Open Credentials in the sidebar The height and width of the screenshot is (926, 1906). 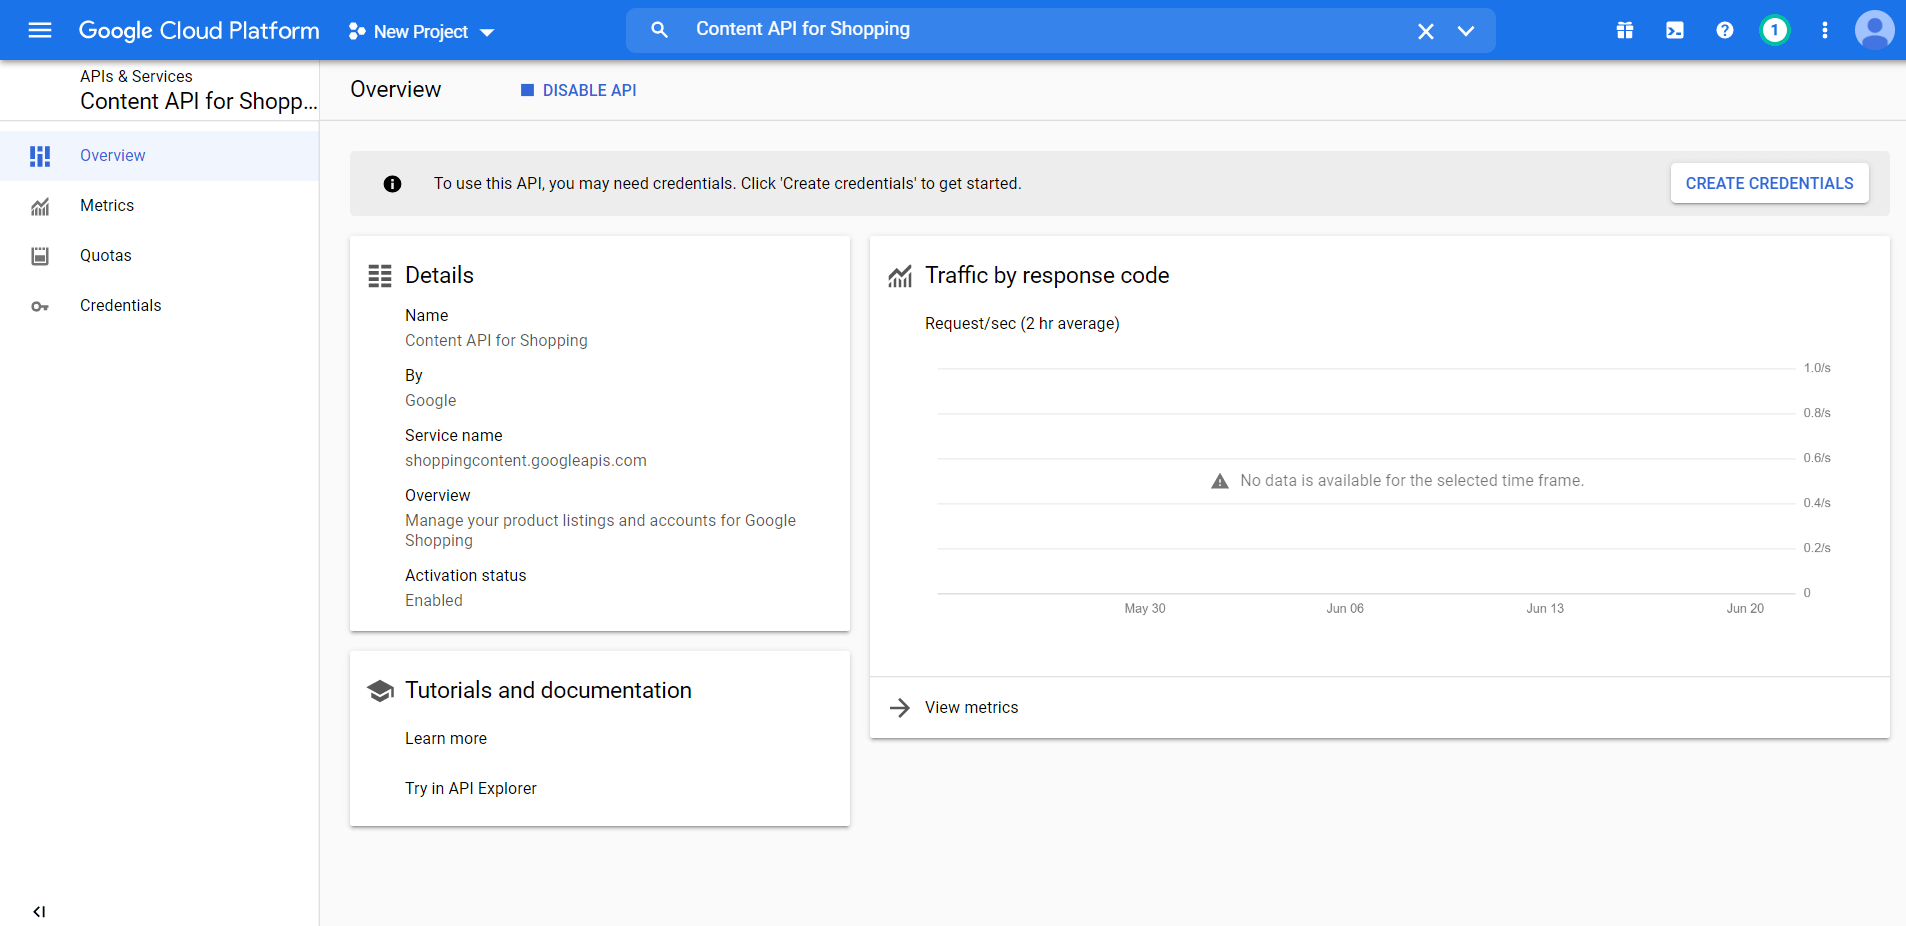tap(160, 306)
